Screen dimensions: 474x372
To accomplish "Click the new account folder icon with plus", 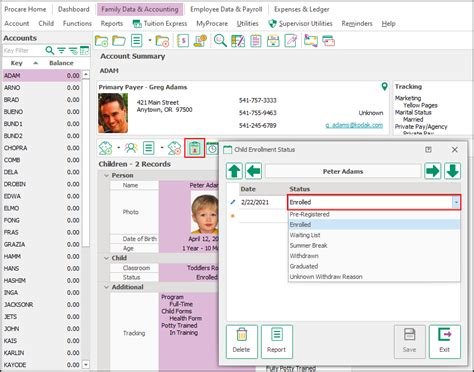I will tap(101, 41).
